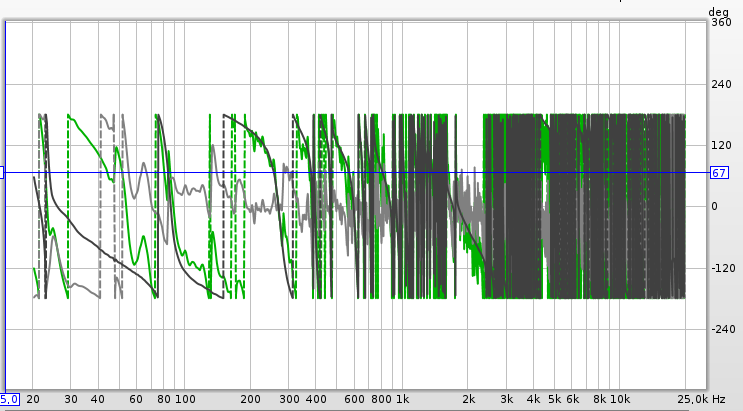
Task: Click the 100 Hz frequency label
Action: pyautogui.click(x=185, y=399)
